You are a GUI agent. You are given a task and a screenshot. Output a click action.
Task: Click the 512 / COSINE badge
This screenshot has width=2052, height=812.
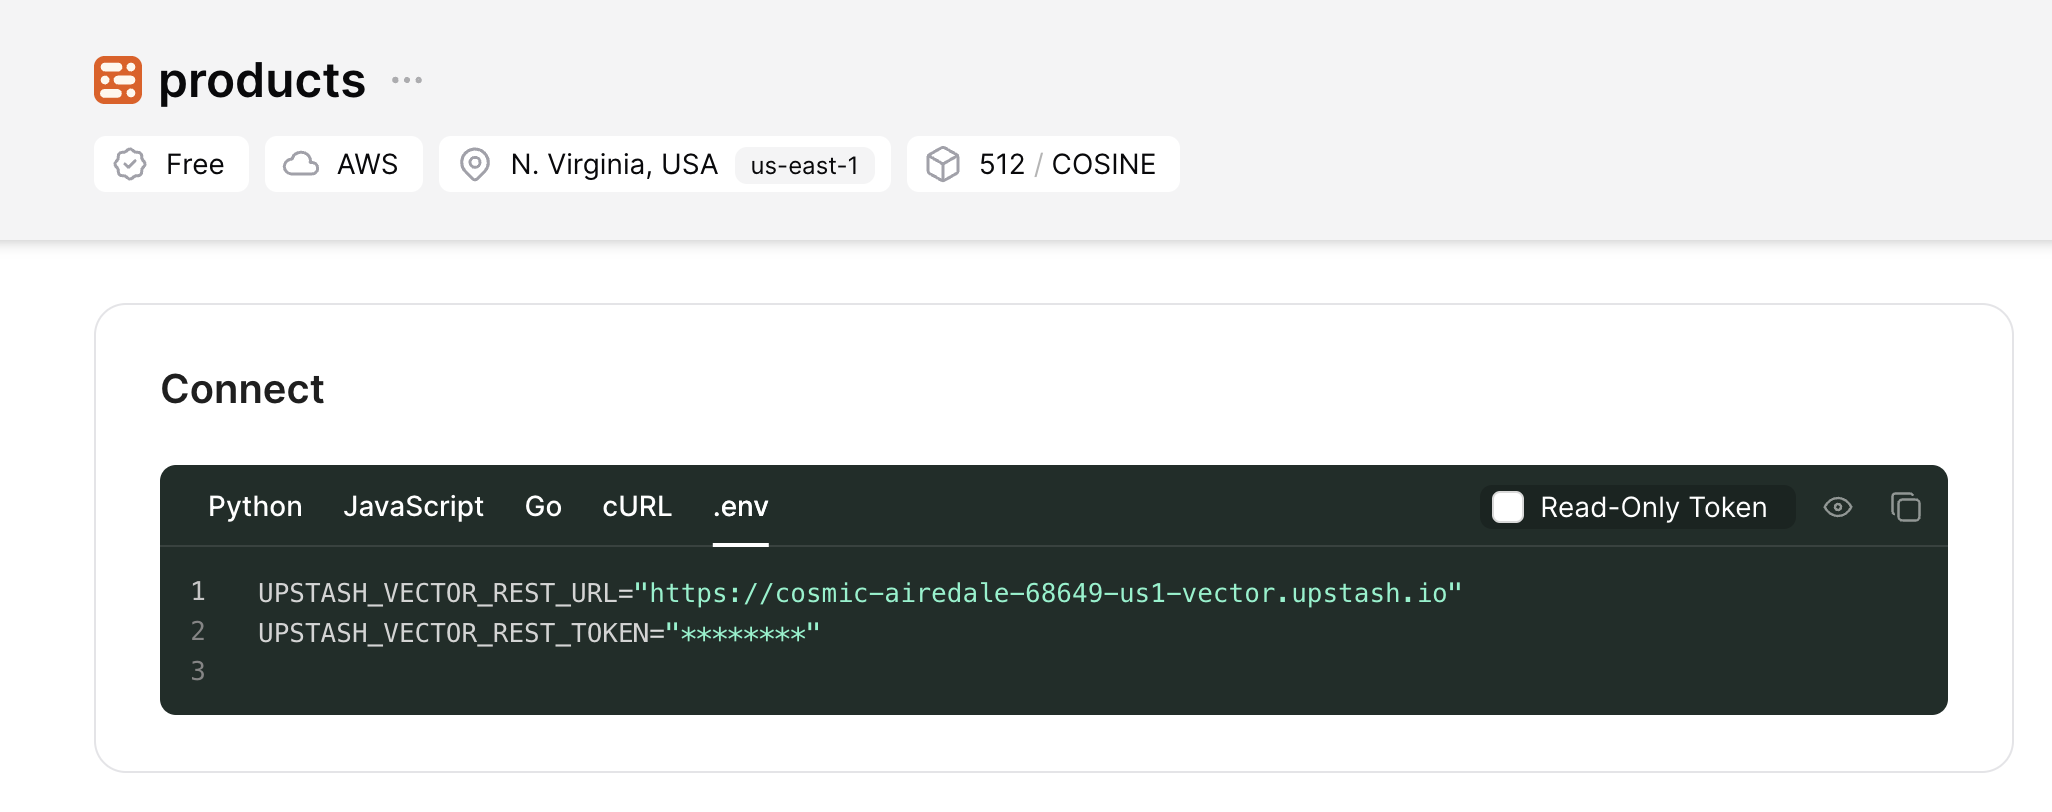point(1066,164)
